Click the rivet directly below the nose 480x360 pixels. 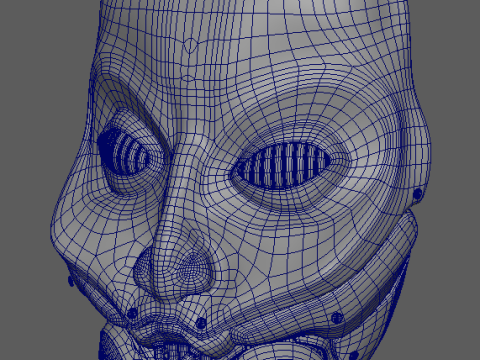(x=201, y=323)
